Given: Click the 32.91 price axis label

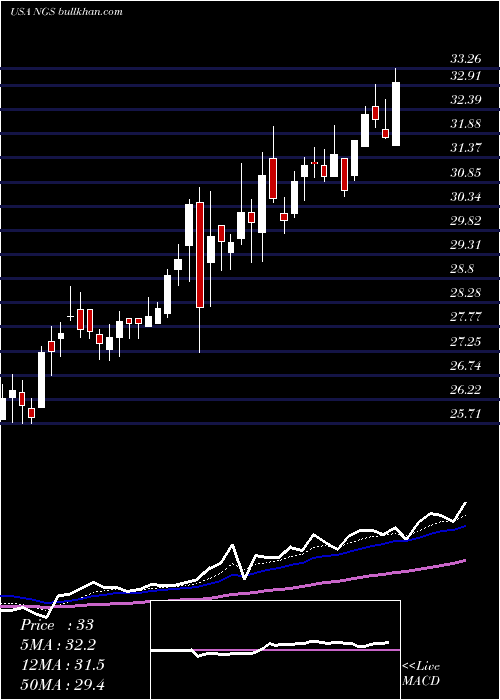Looking at the screenshot, I should (466, 75).
